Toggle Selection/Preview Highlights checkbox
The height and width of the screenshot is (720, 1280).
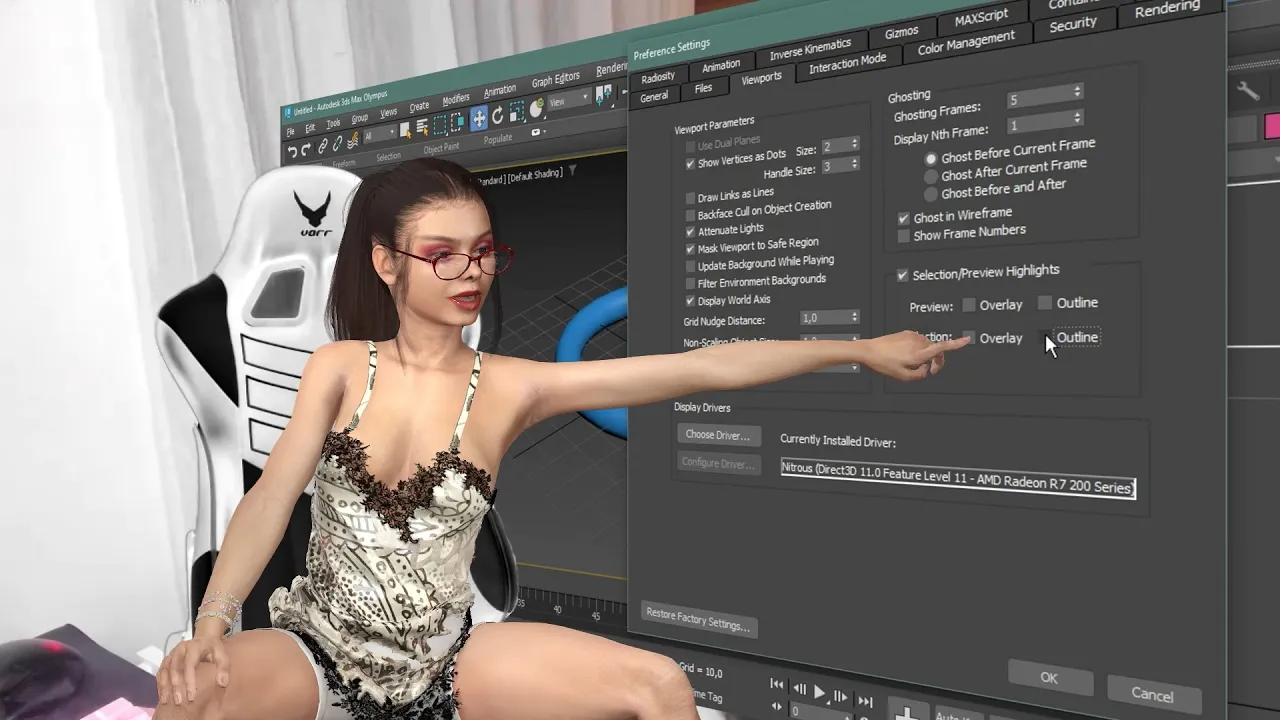902,275
